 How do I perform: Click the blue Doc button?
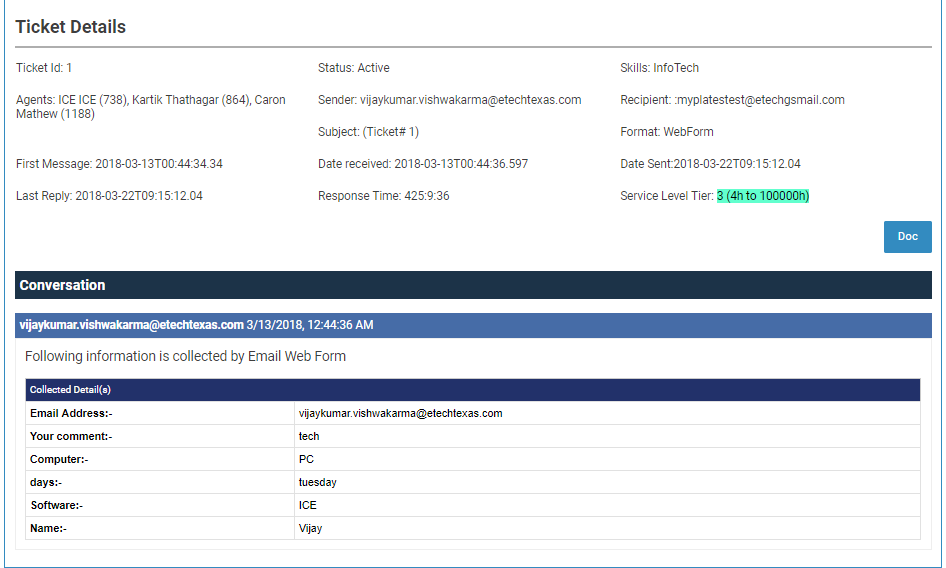(x=907, y=237)
